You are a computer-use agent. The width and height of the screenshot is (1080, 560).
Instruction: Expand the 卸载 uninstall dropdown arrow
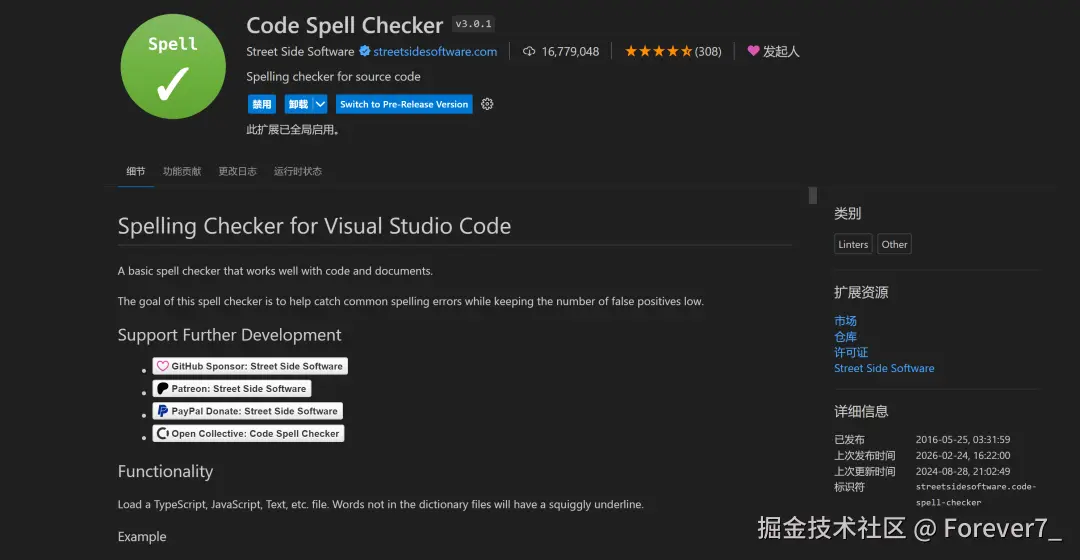320,104
